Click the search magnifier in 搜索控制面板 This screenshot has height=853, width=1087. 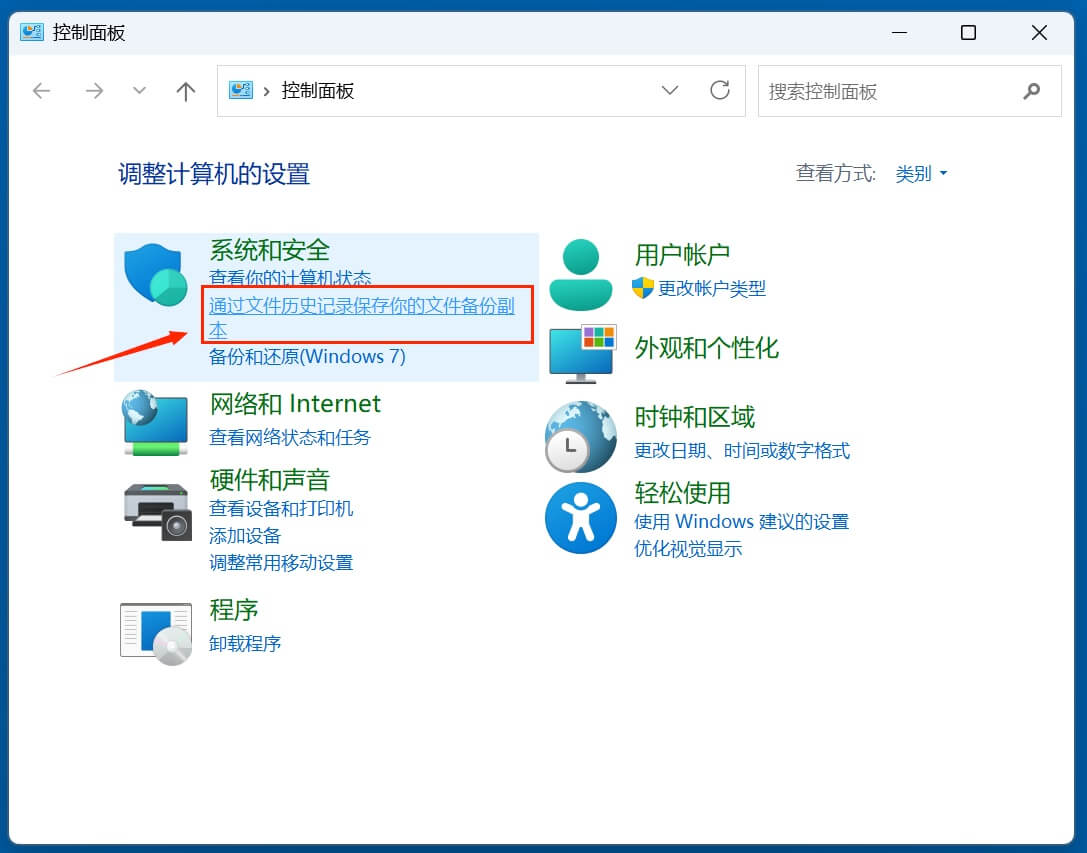pos(1032,91)
